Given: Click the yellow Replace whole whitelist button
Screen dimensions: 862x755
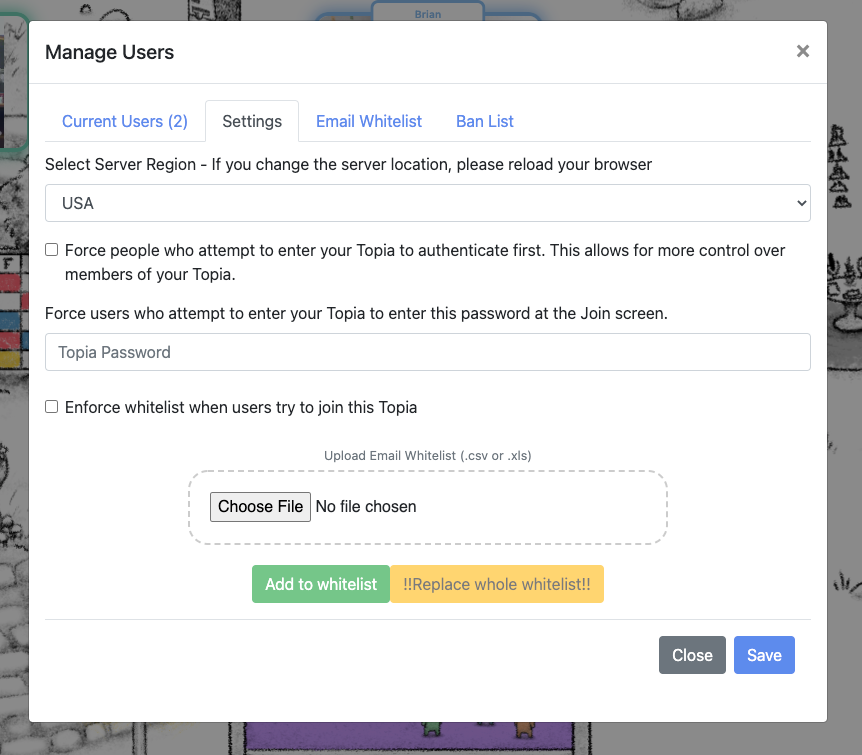Looking at the screenshot, I should [497, 584].
